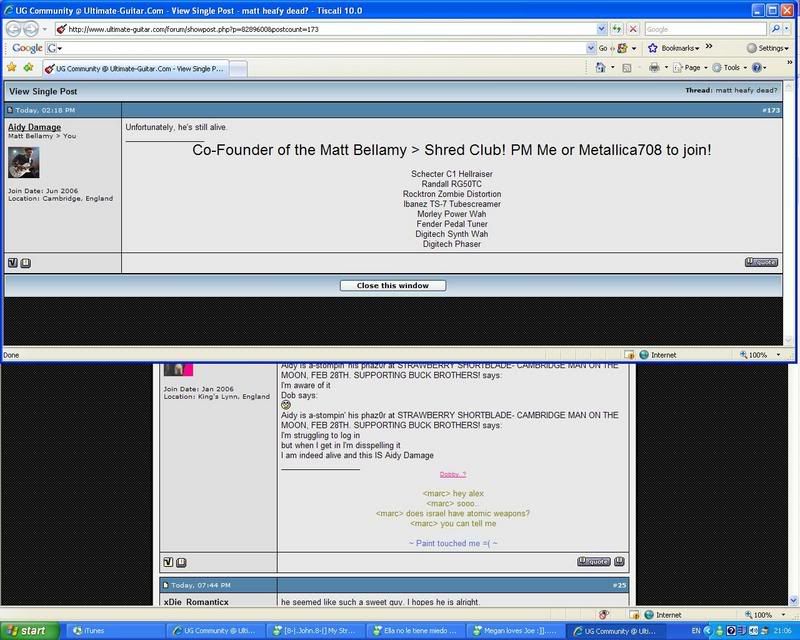Open the 'matt heafy dead?' thread link

(x=746, y=90)
